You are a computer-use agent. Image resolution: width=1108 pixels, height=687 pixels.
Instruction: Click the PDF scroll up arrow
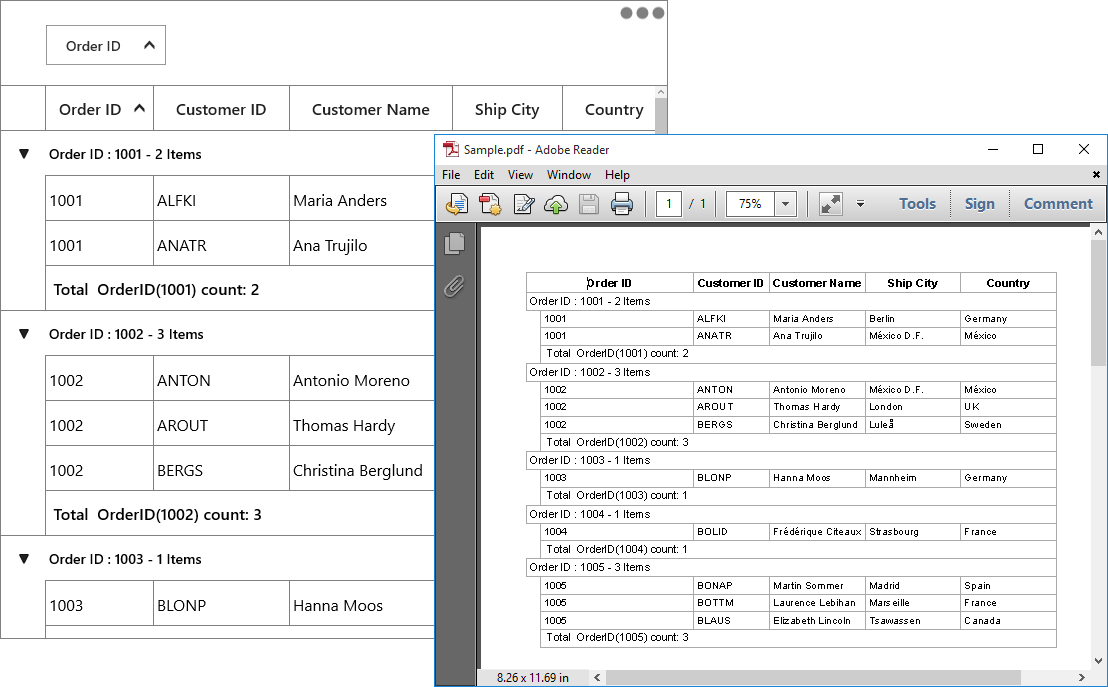point(1098,232)
